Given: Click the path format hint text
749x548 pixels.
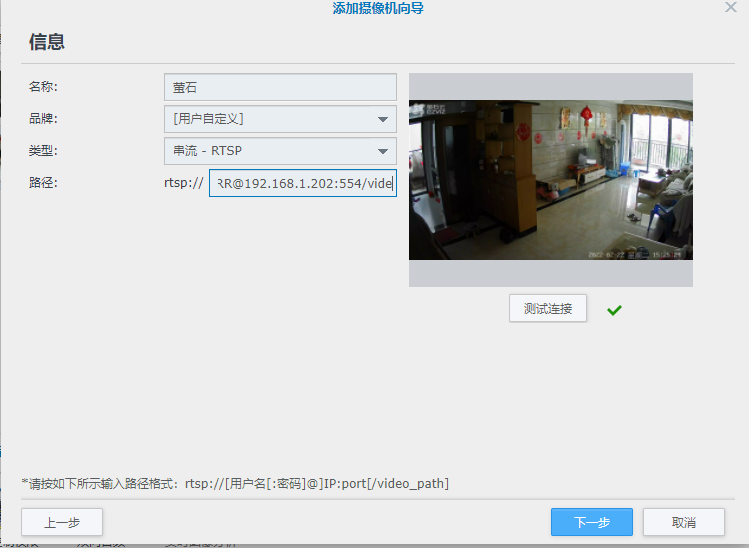Looking at the screenshot, I should tap(235, 484).
